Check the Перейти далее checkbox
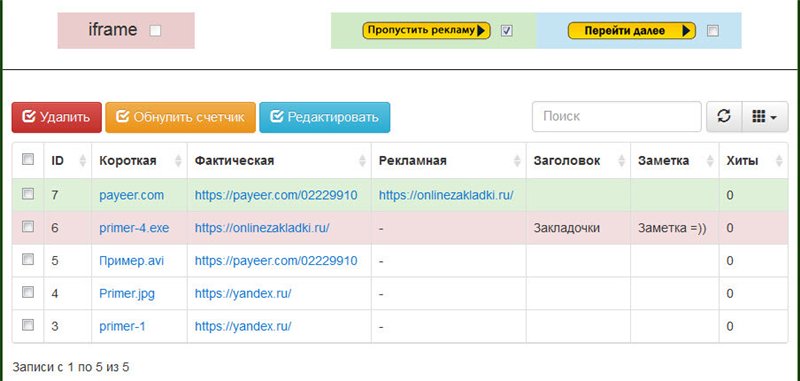This screenshot has width=800, height=381. (x=713, y=31)
